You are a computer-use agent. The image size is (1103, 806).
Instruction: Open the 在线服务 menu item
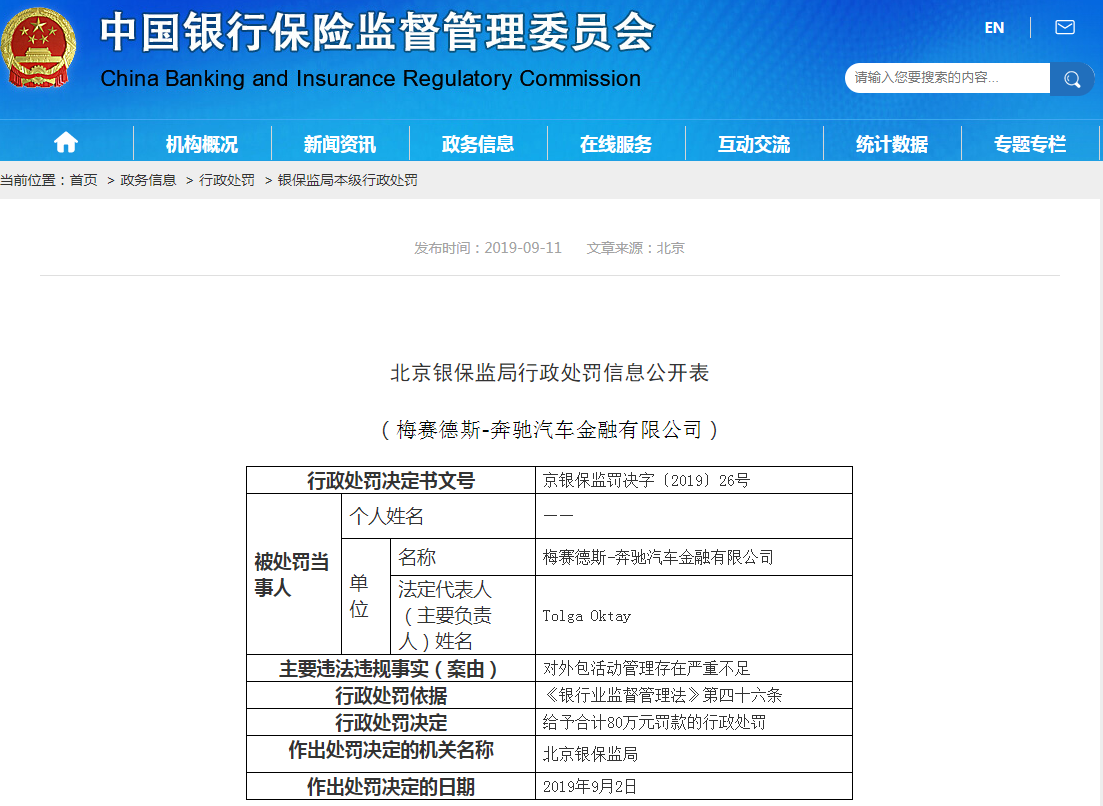616,144
